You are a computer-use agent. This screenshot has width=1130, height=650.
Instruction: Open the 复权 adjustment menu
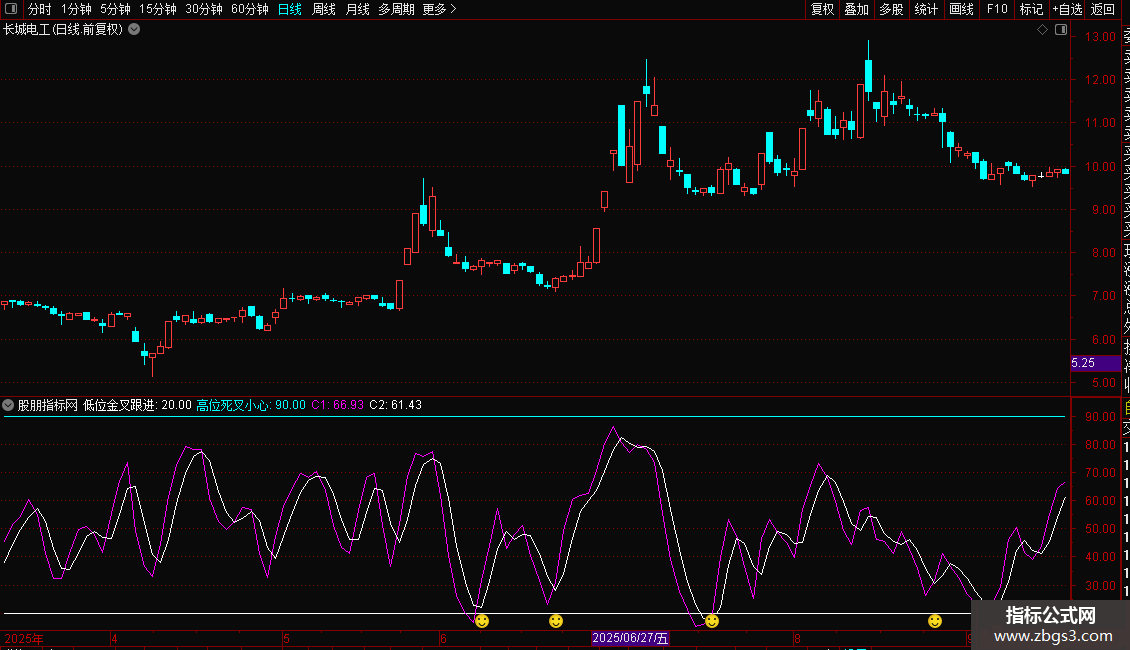point(822,9)
